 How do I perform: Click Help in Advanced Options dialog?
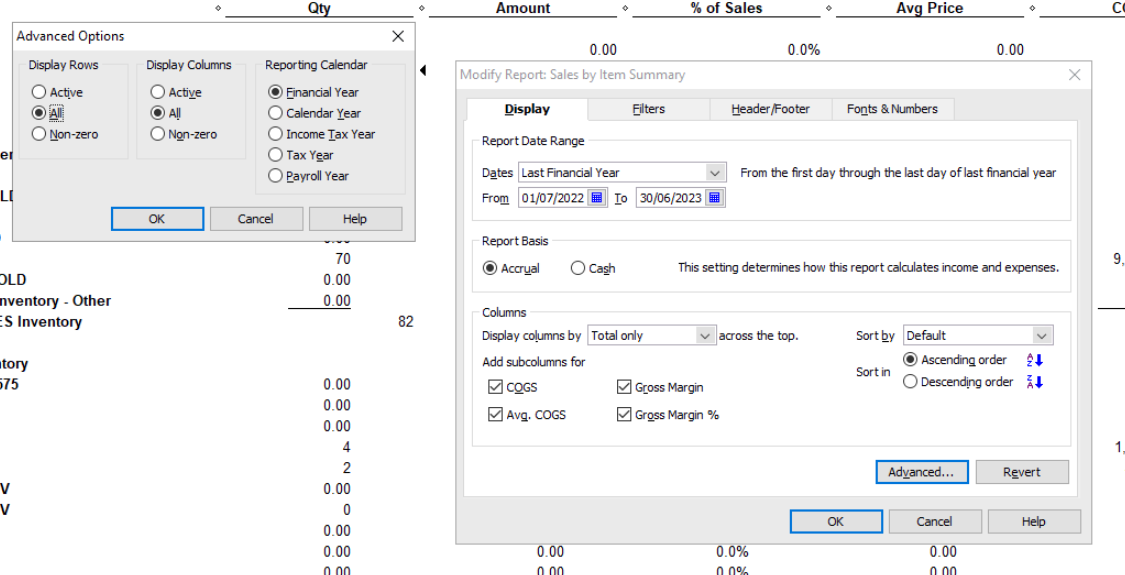355,219
